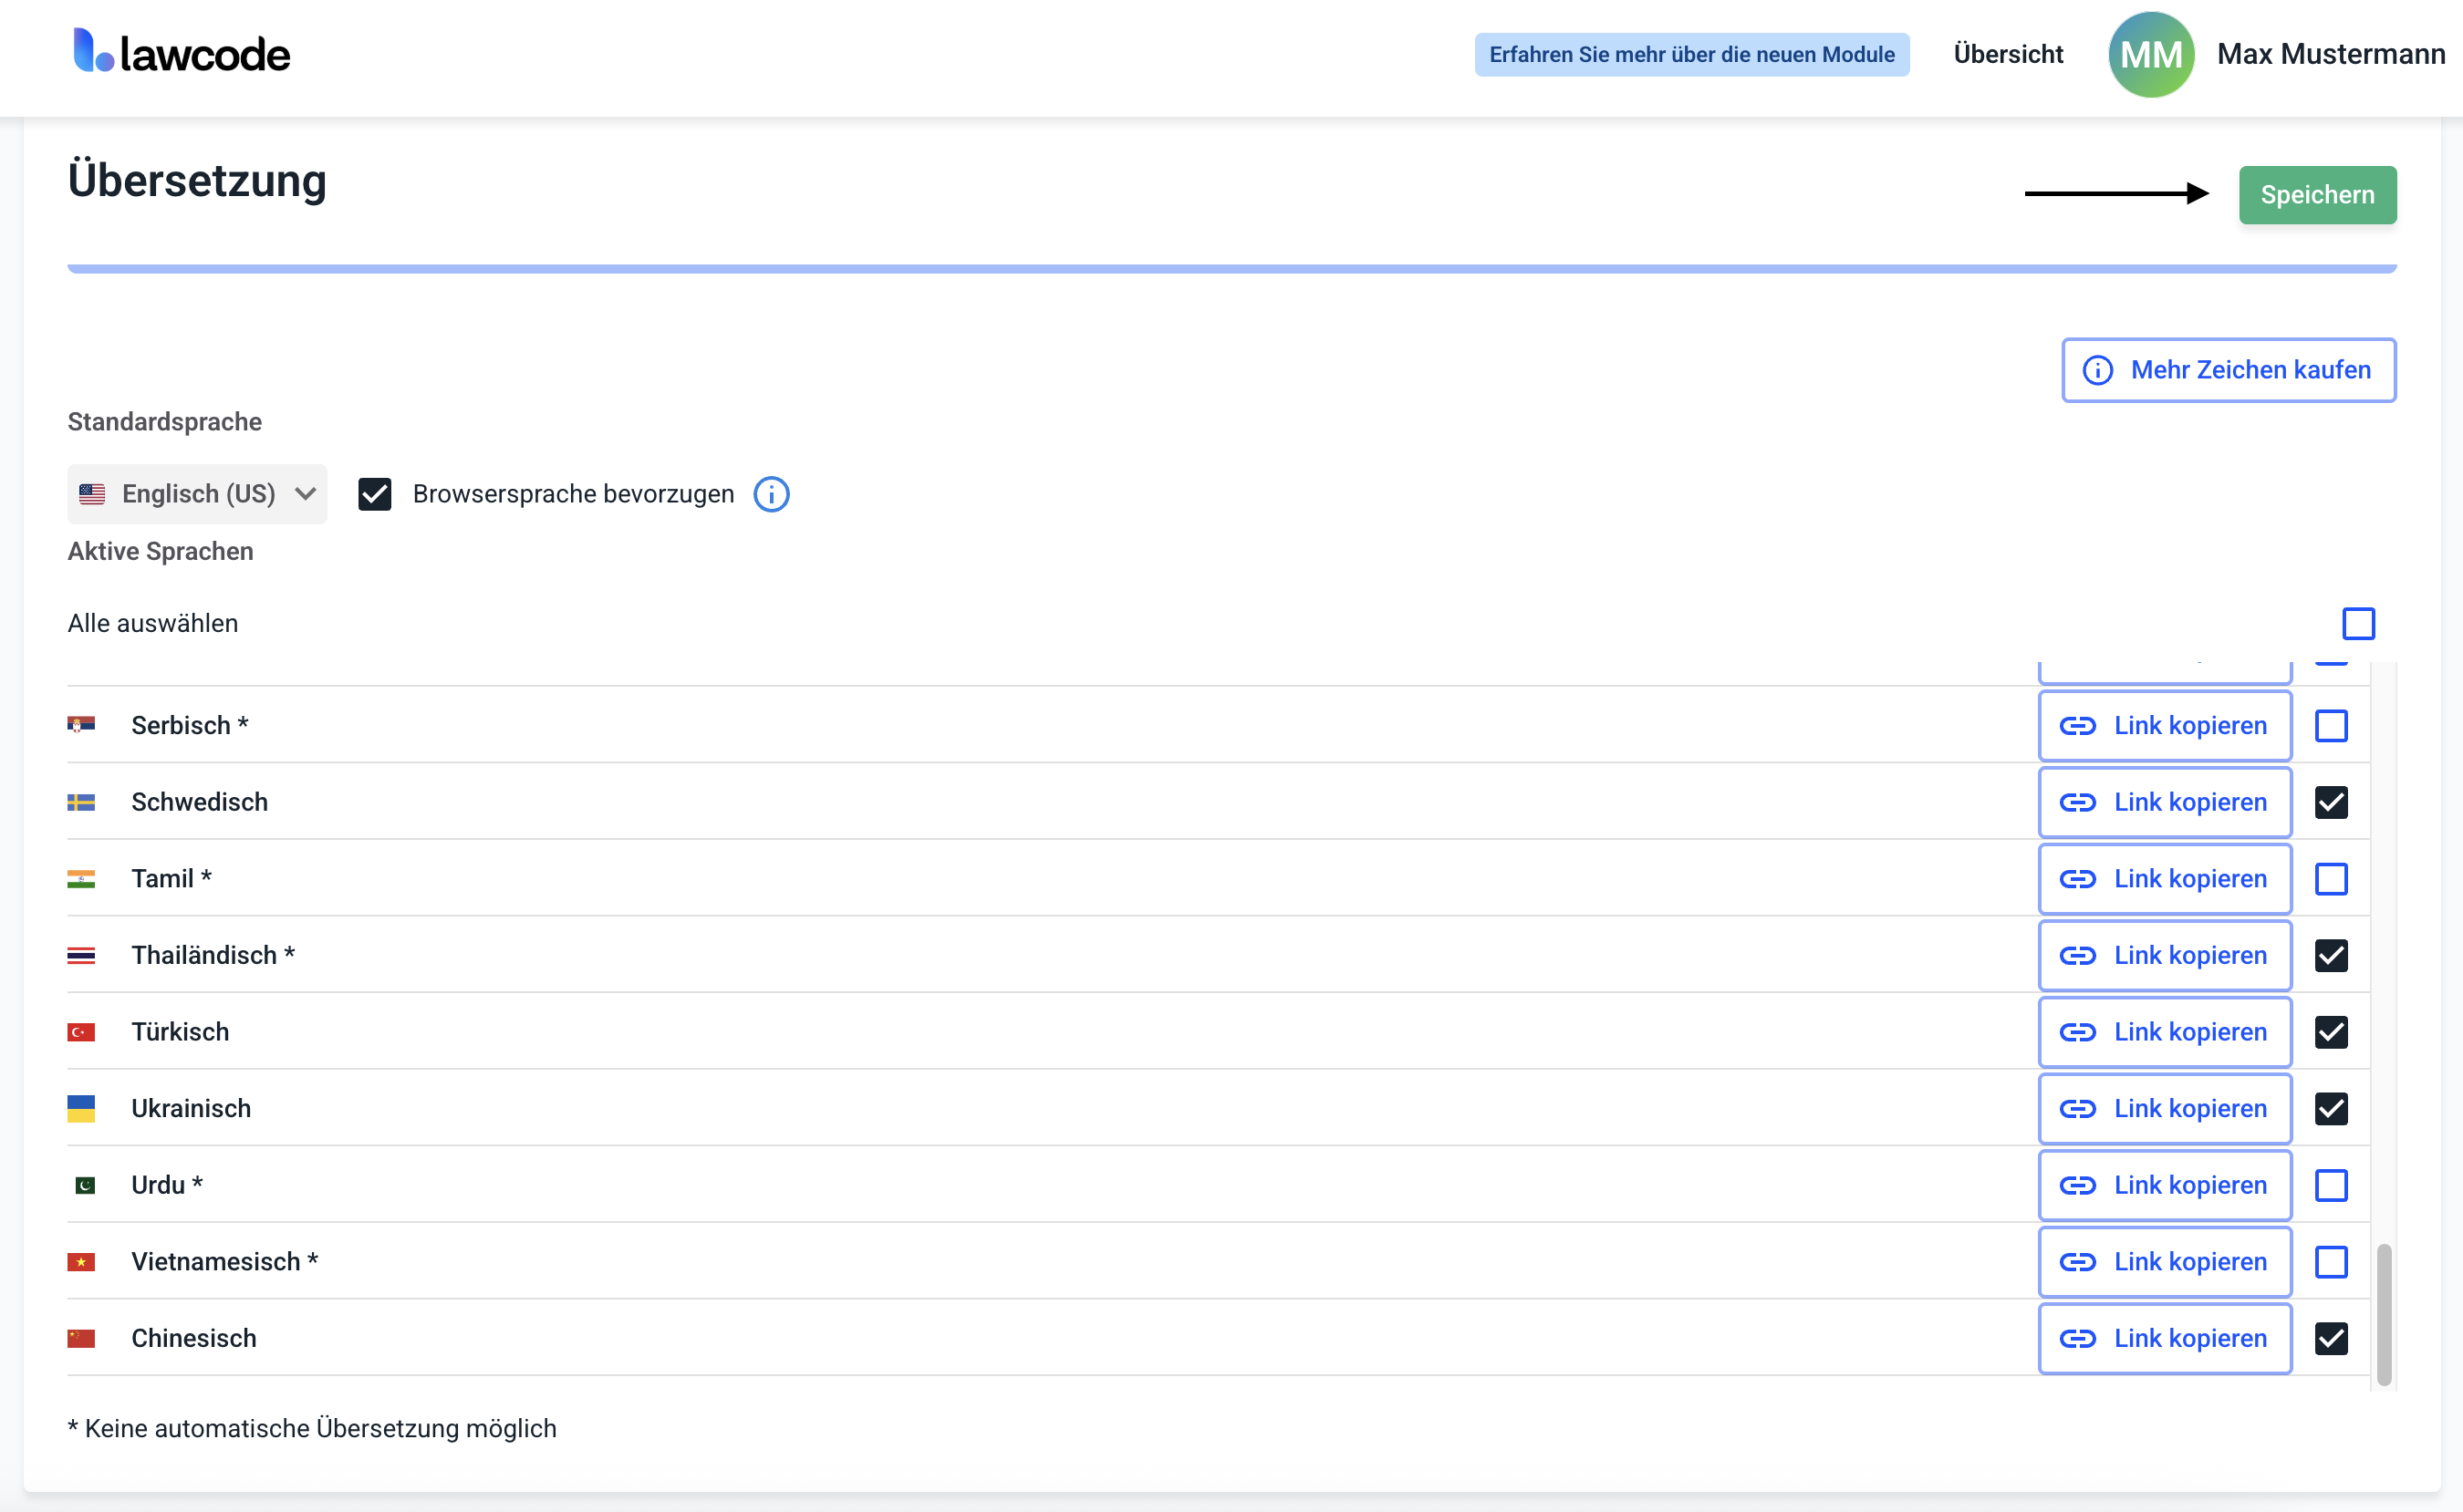This screenshot has height=1512, width=2463.
Task: Click the dropdown chevron next to Englisch (US)
Action: [x=306, y=494]
